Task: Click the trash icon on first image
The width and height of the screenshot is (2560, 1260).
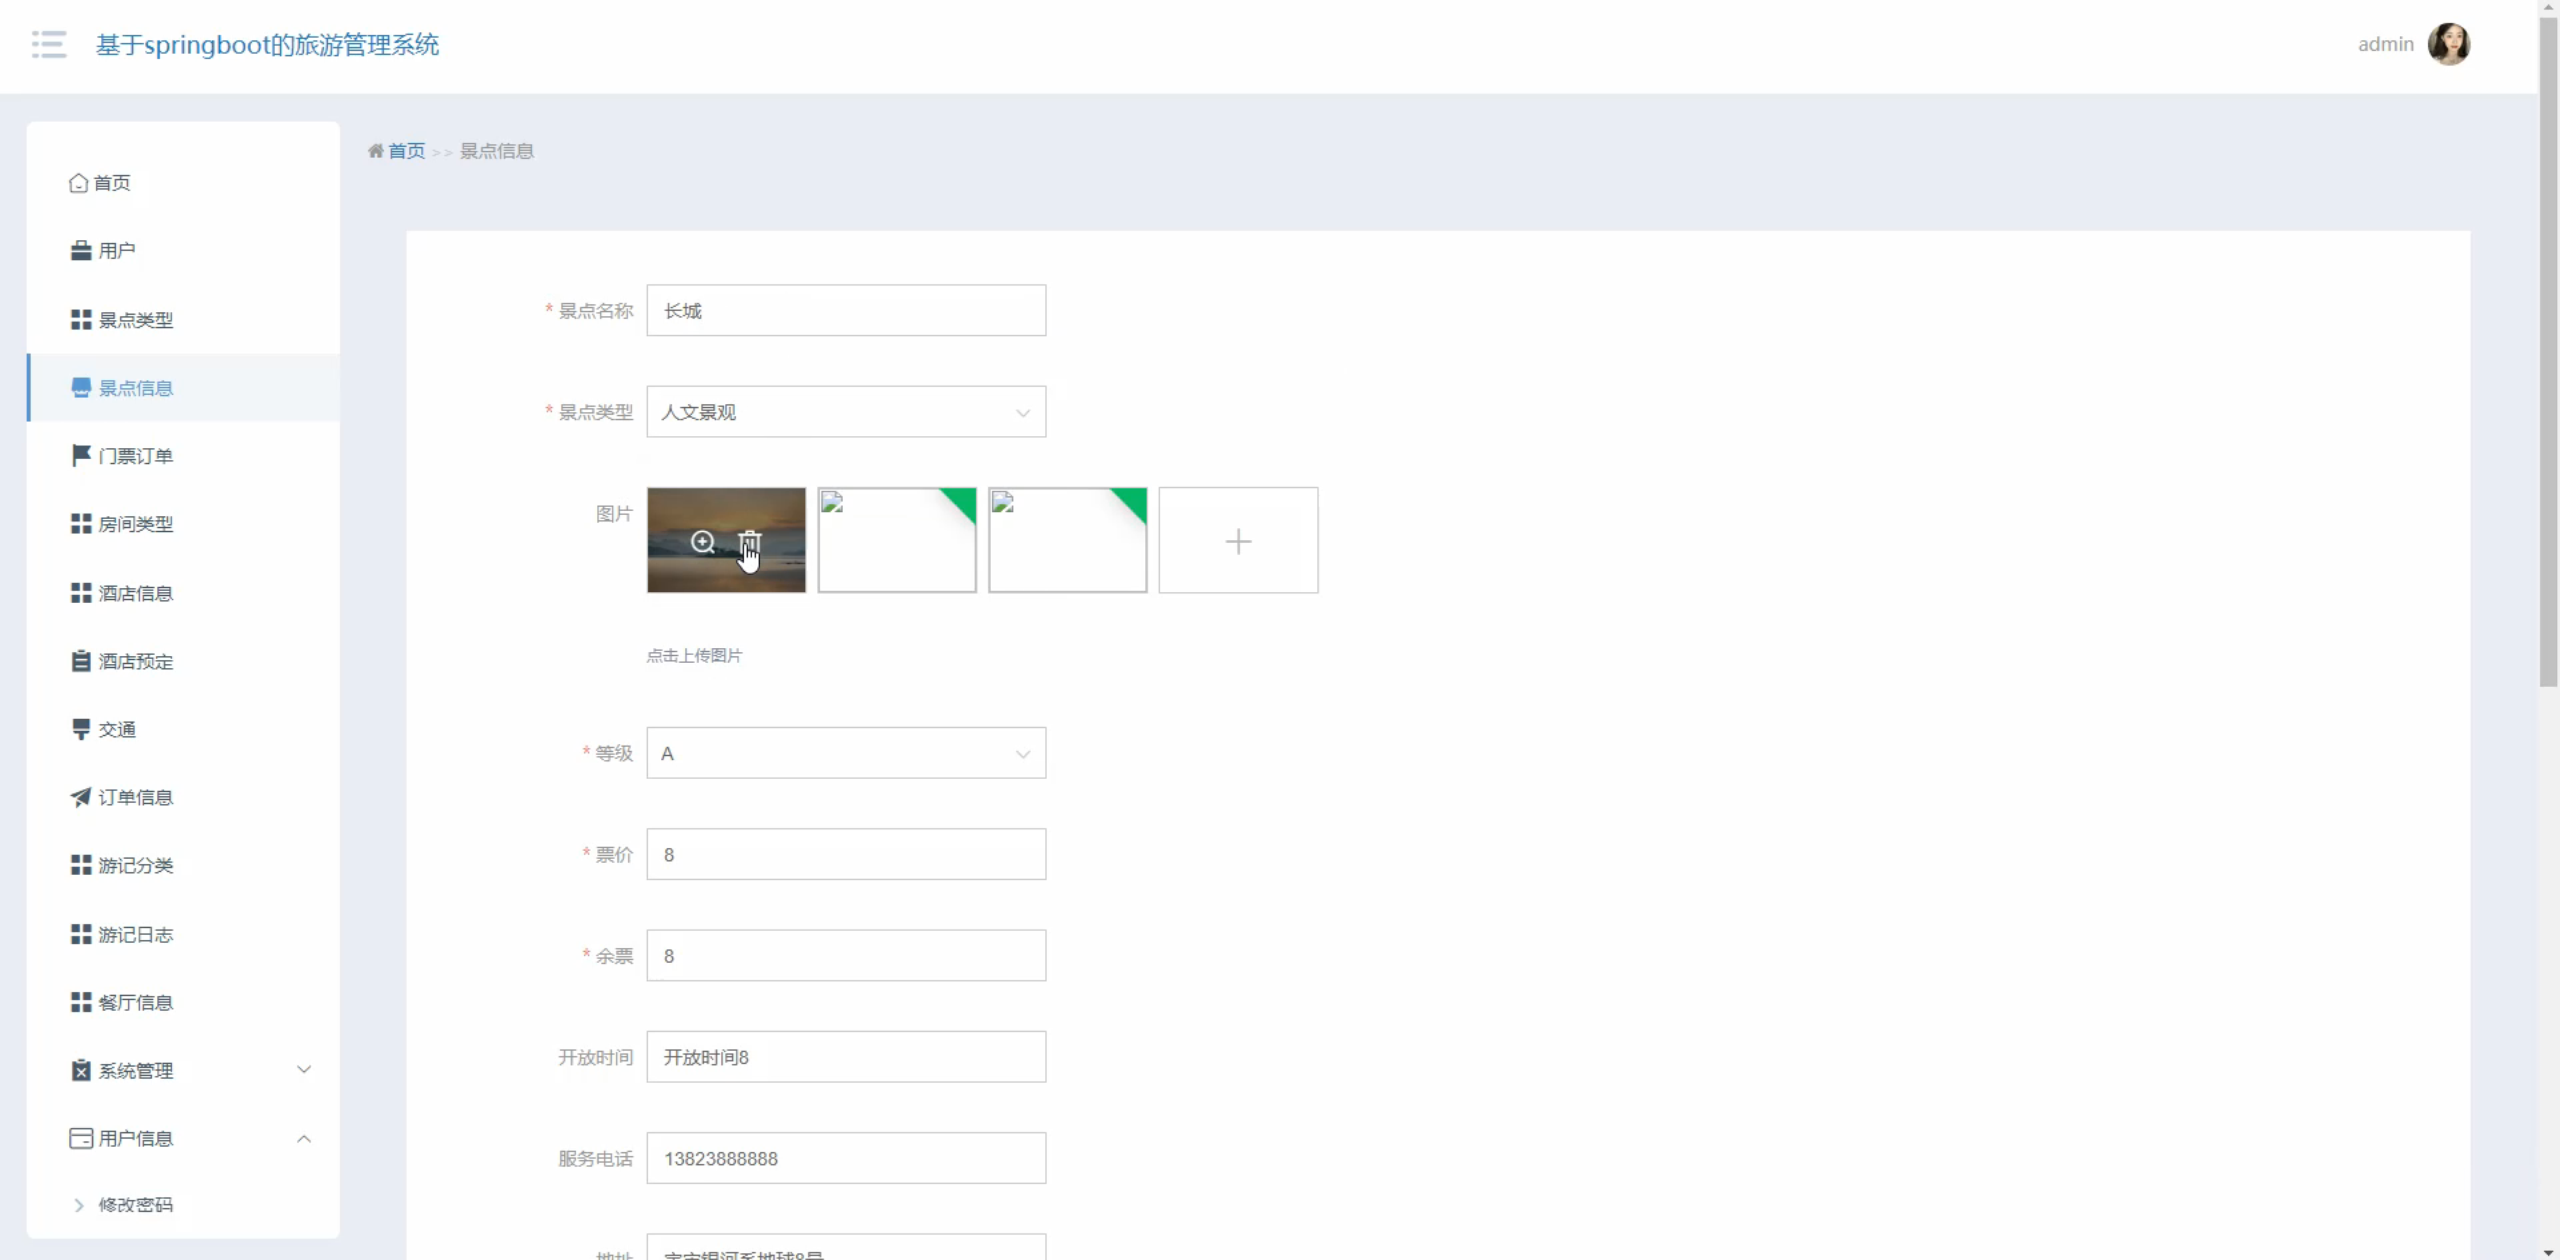Action: pos(749,542)
